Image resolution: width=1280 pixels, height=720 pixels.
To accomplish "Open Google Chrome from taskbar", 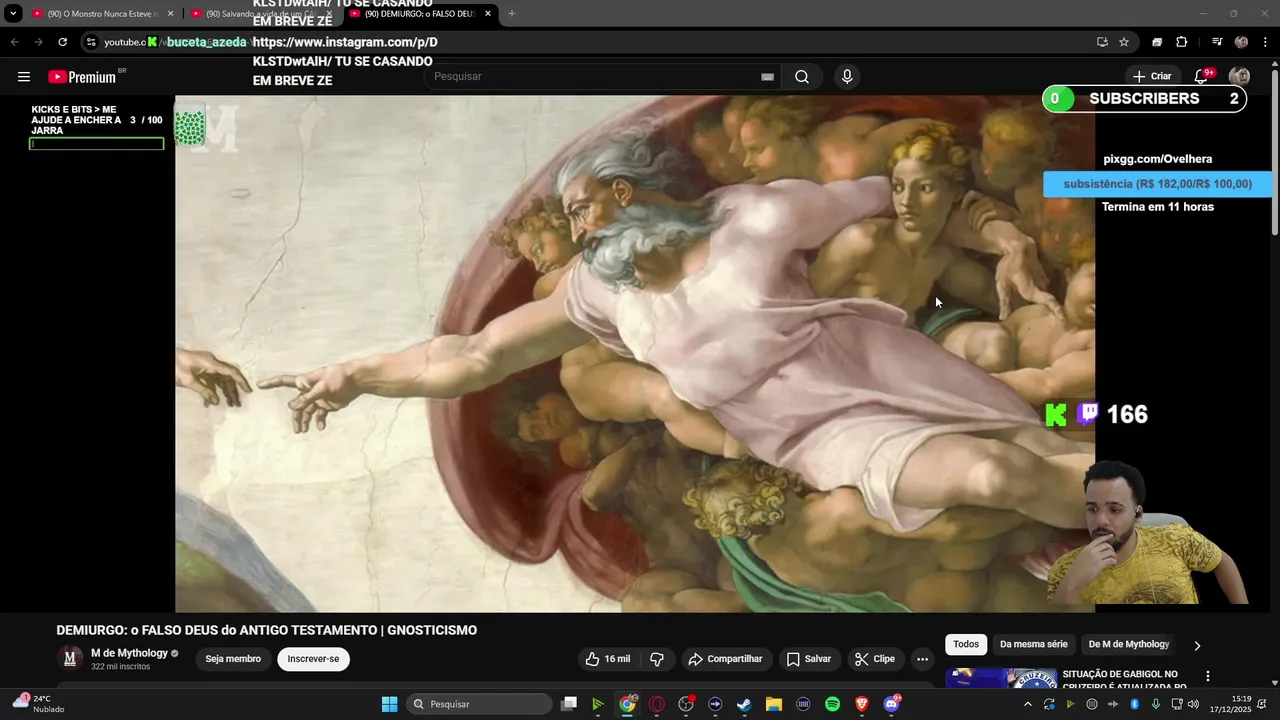I will coord(627,704).
